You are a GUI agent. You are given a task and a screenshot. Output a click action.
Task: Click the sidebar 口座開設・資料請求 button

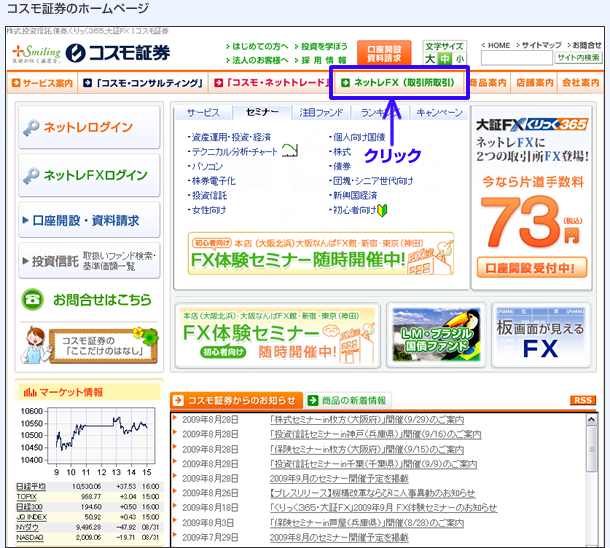coord(89,221)
